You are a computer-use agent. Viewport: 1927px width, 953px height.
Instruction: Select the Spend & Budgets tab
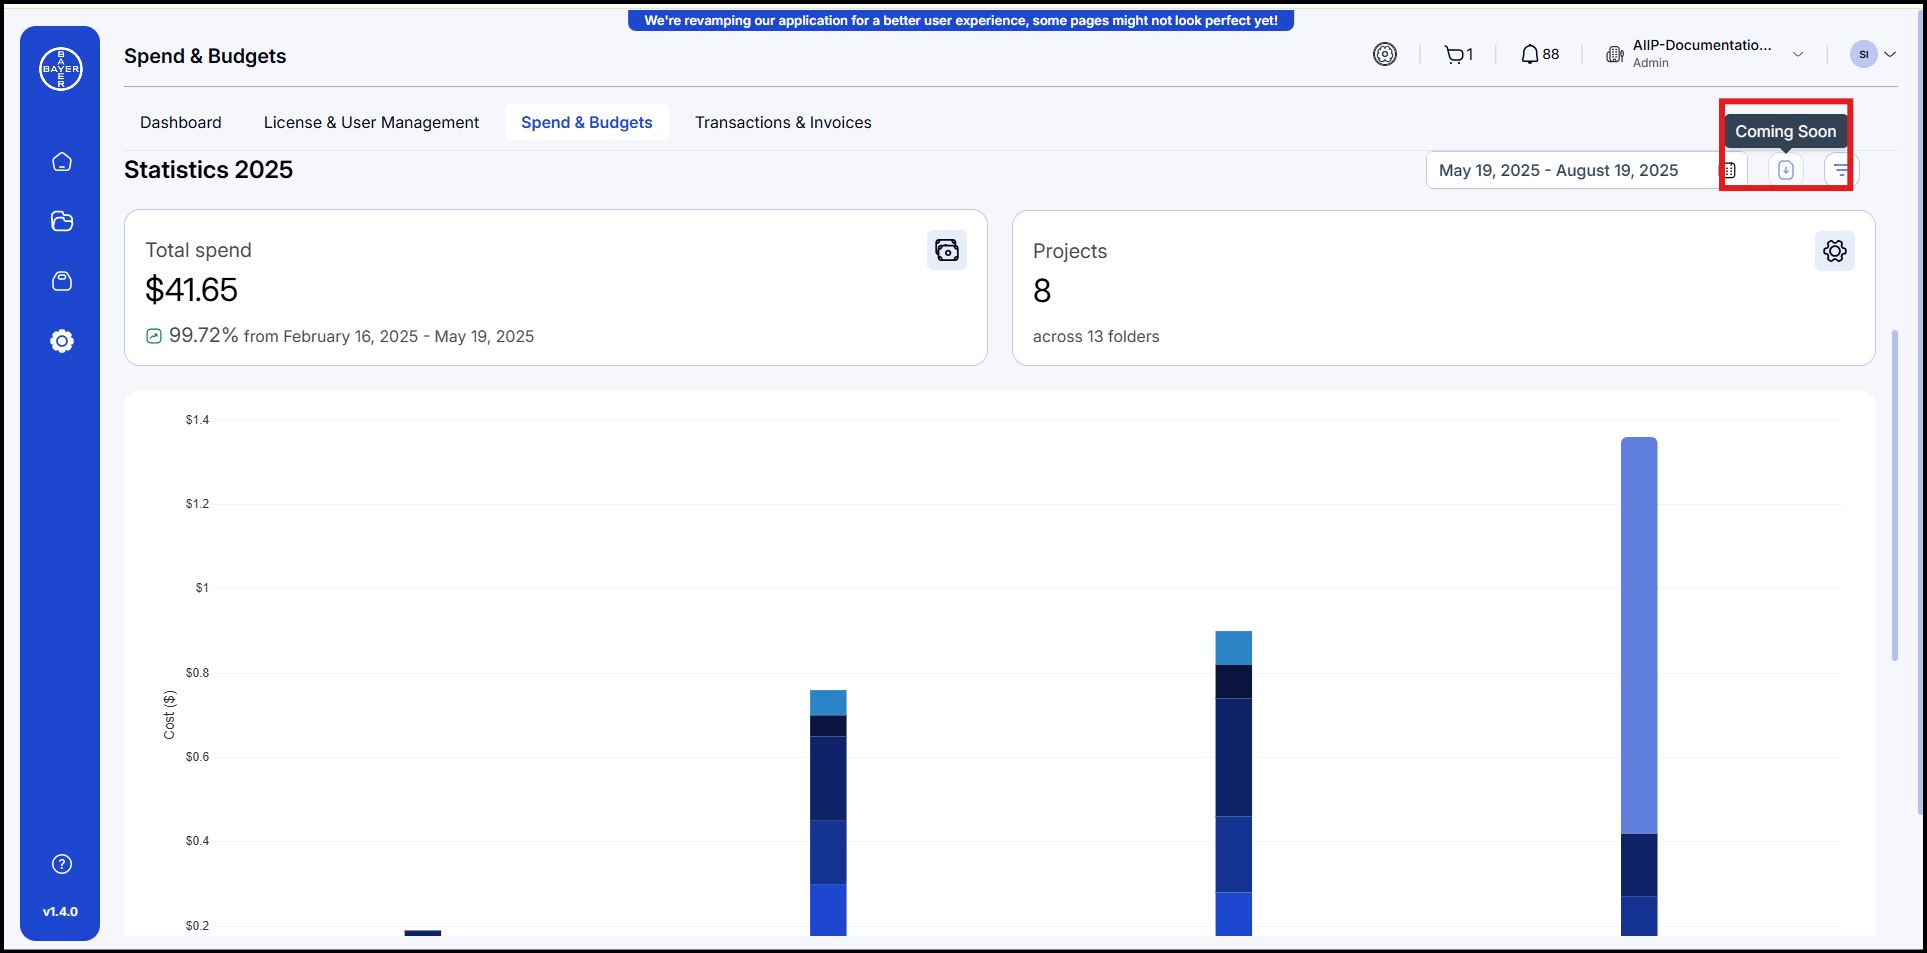pyautogui.click(x=587, y=122)
